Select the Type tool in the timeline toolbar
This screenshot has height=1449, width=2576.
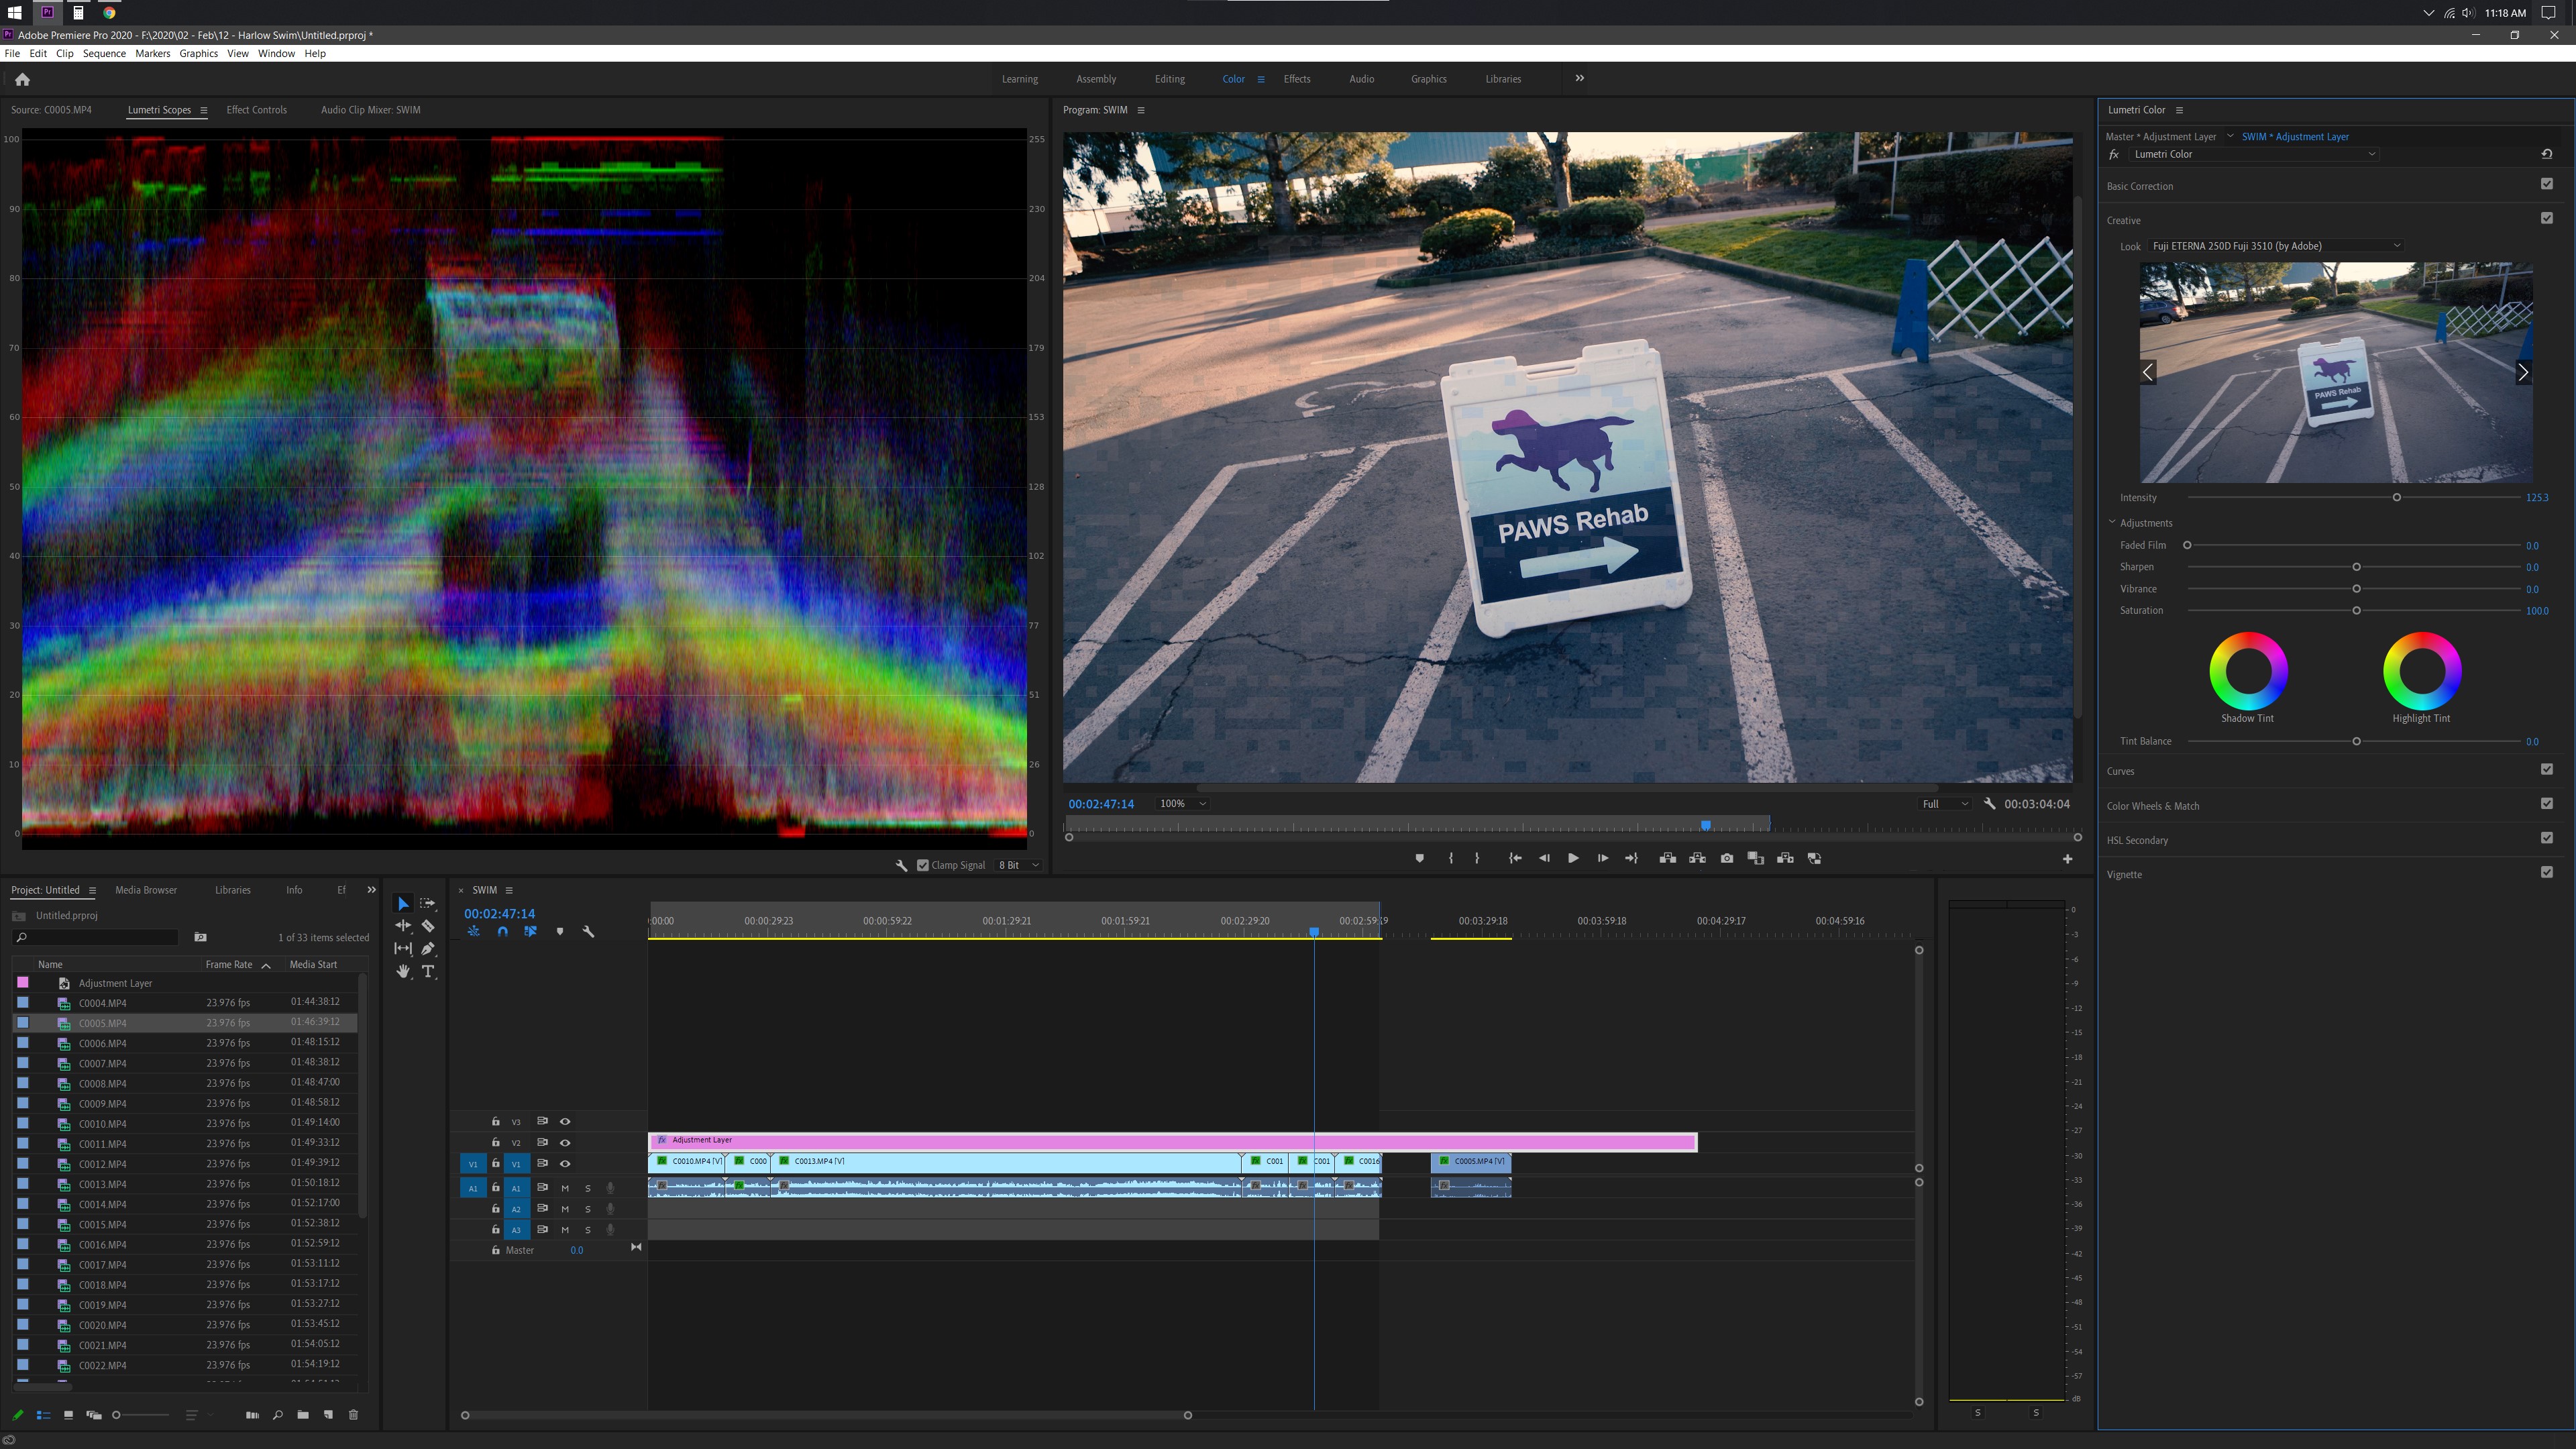[428, 971]
